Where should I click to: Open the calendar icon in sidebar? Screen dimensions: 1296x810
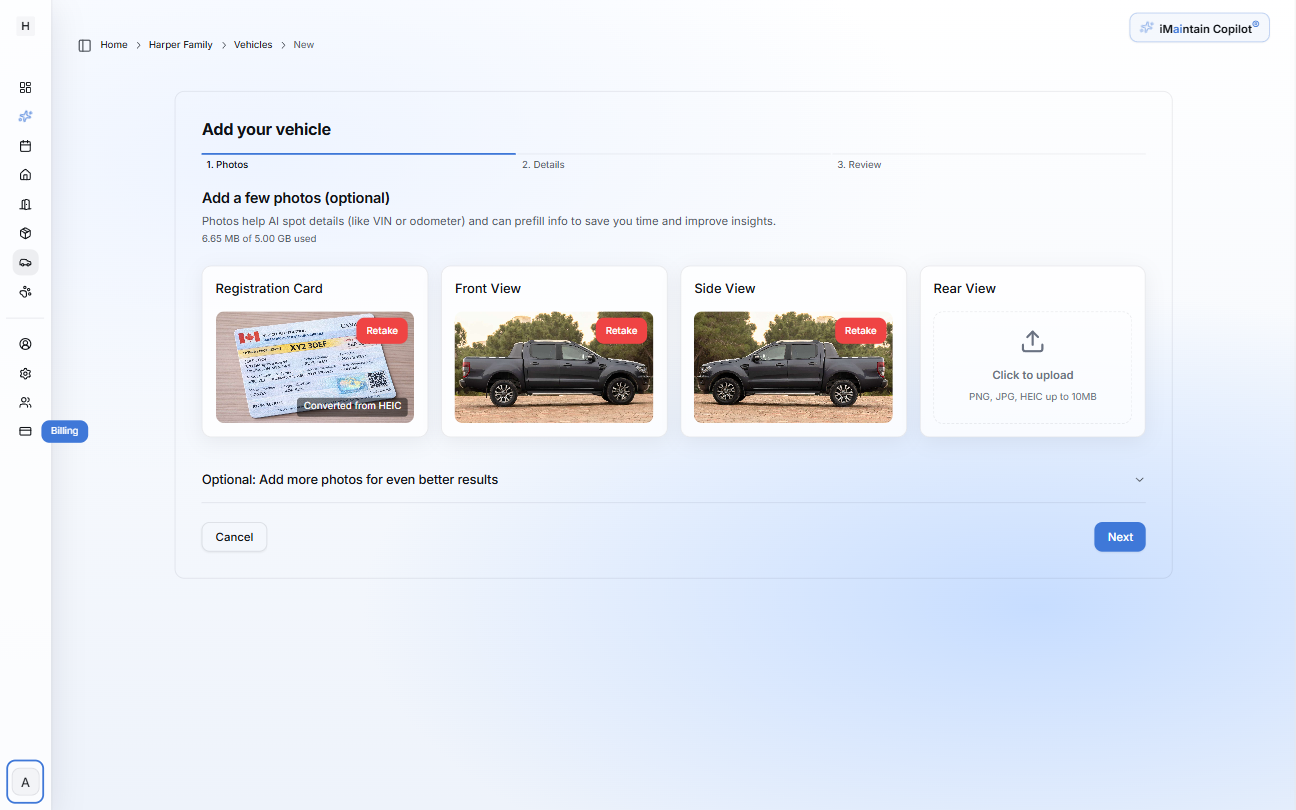[25, 145]
